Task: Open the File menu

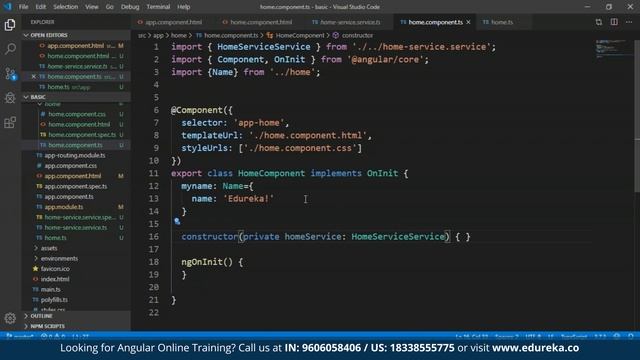Action: click(x=24, y=7)
